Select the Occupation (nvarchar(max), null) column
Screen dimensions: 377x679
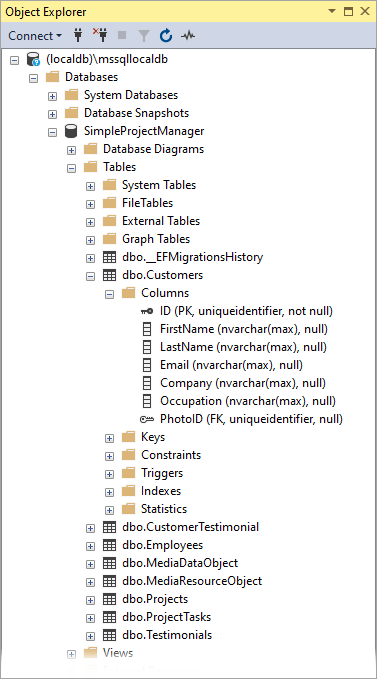(x=248, y=401)
